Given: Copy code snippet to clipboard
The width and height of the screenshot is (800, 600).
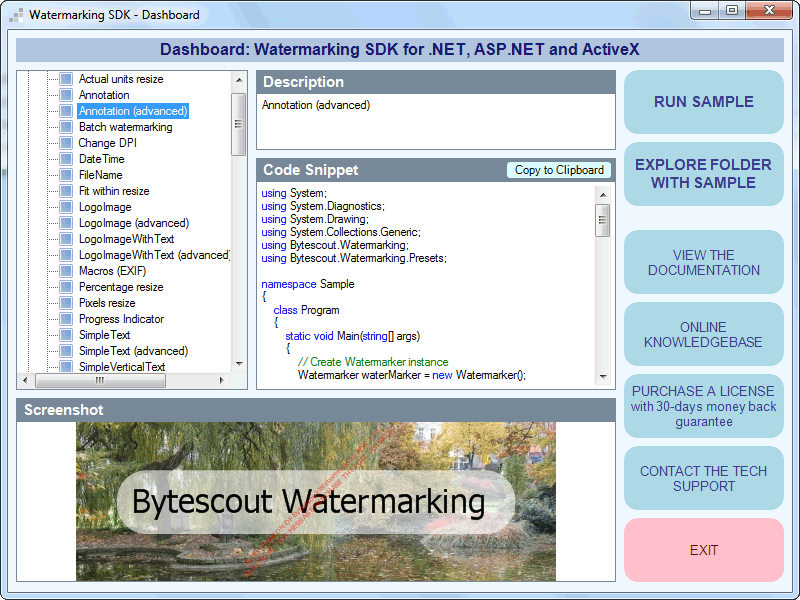Looking at the screenshot, I should 559,170.
